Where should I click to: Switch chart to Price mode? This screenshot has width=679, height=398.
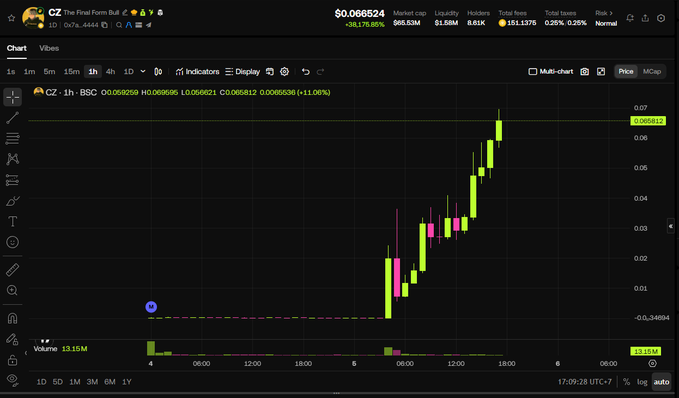tap(626, 71)
